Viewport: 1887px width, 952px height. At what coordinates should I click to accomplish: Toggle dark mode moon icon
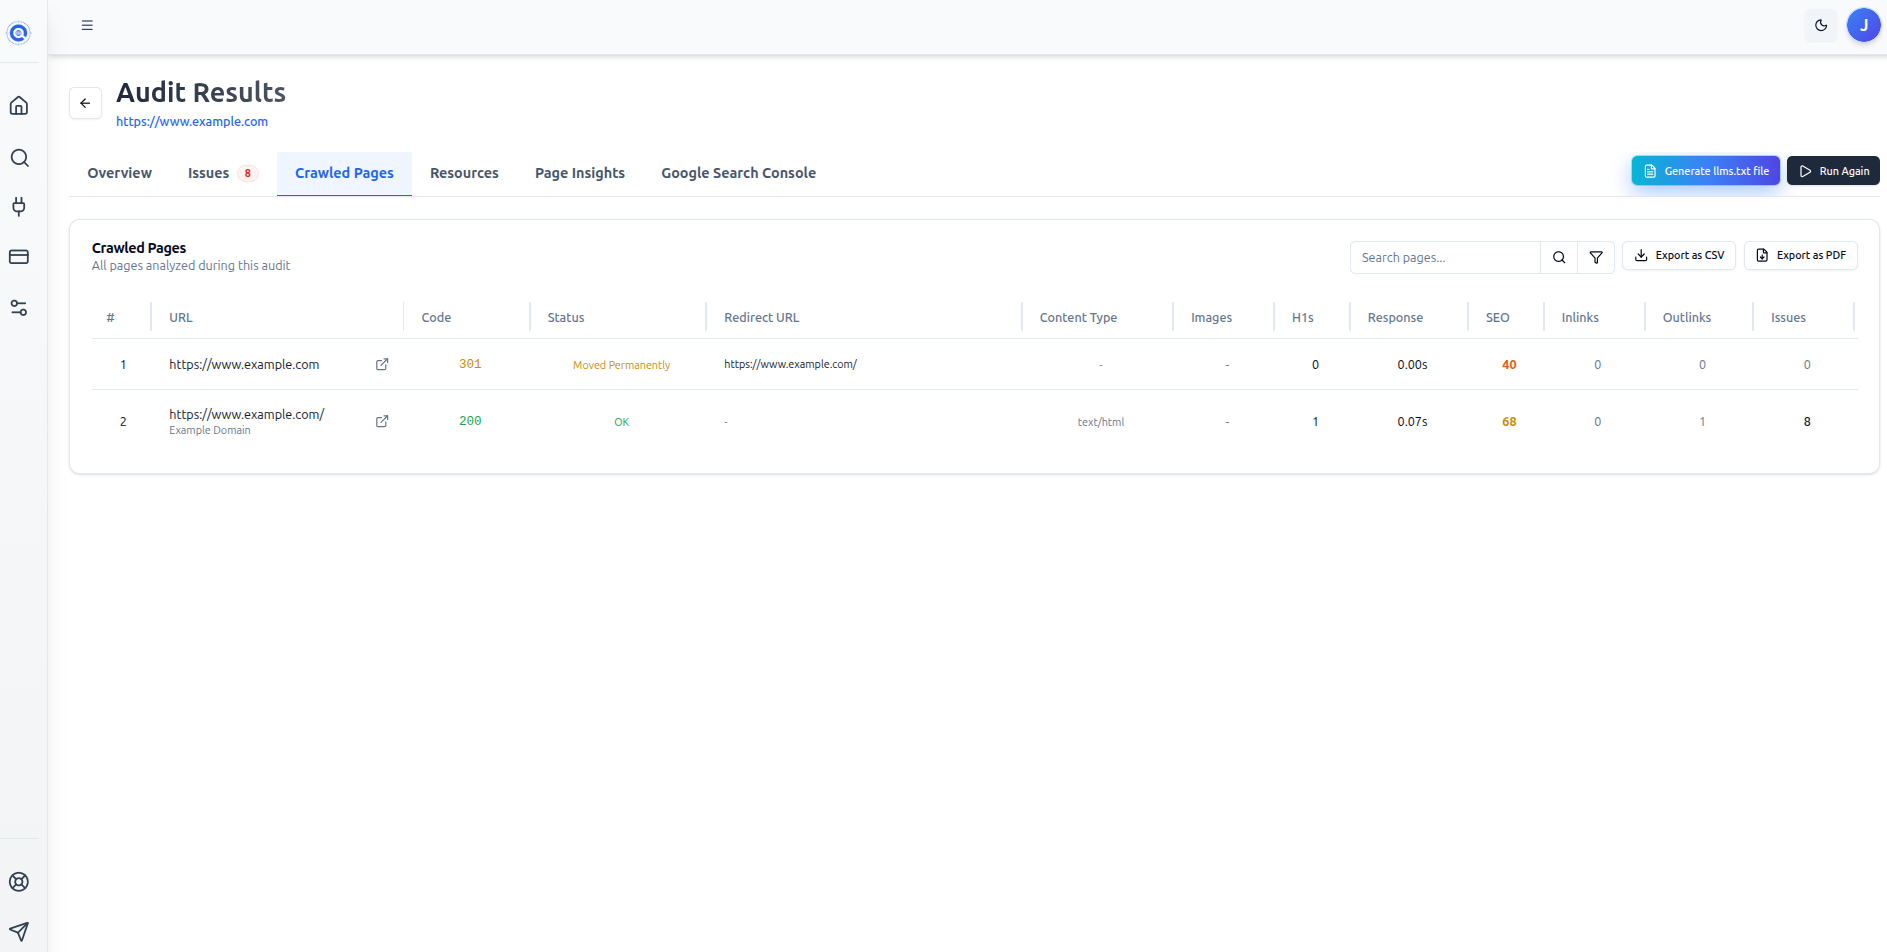point(1821,25)
